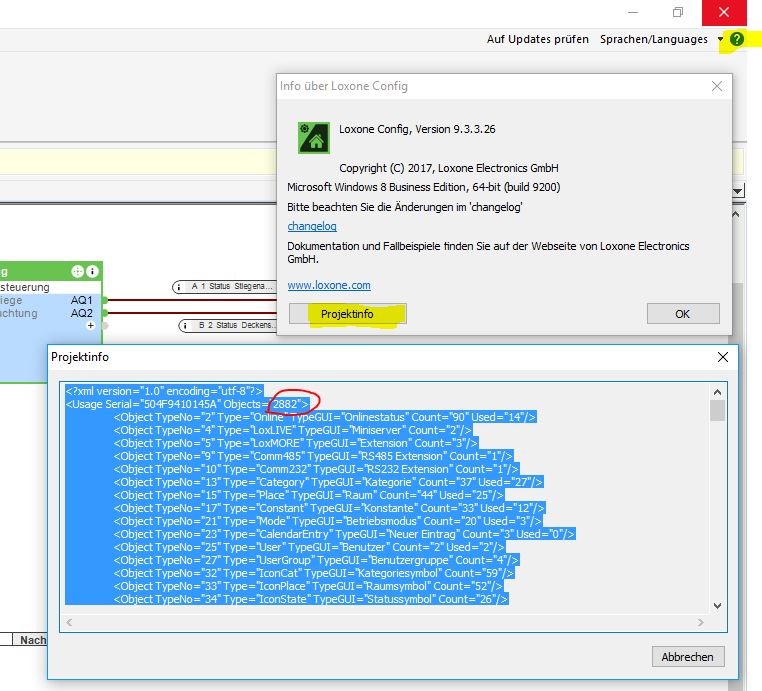Click the Projektinfo button
The image size is (762, 691).
pyautogui.click(x=347, y=314)
